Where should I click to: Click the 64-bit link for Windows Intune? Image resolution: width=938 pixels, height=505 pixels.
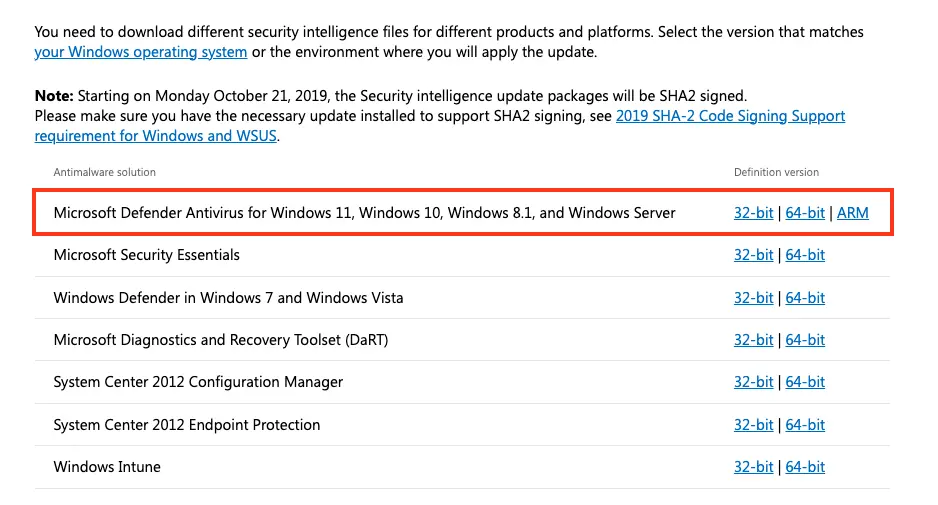(x=805, y=467)
